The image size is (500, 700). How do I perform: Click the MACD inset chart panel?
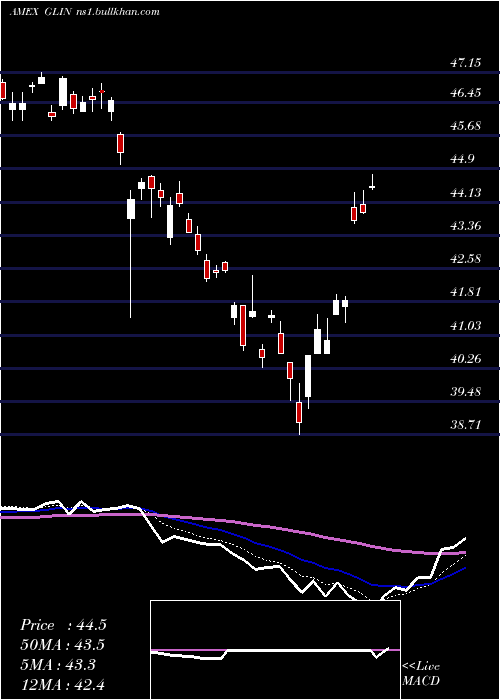point(275,650)
